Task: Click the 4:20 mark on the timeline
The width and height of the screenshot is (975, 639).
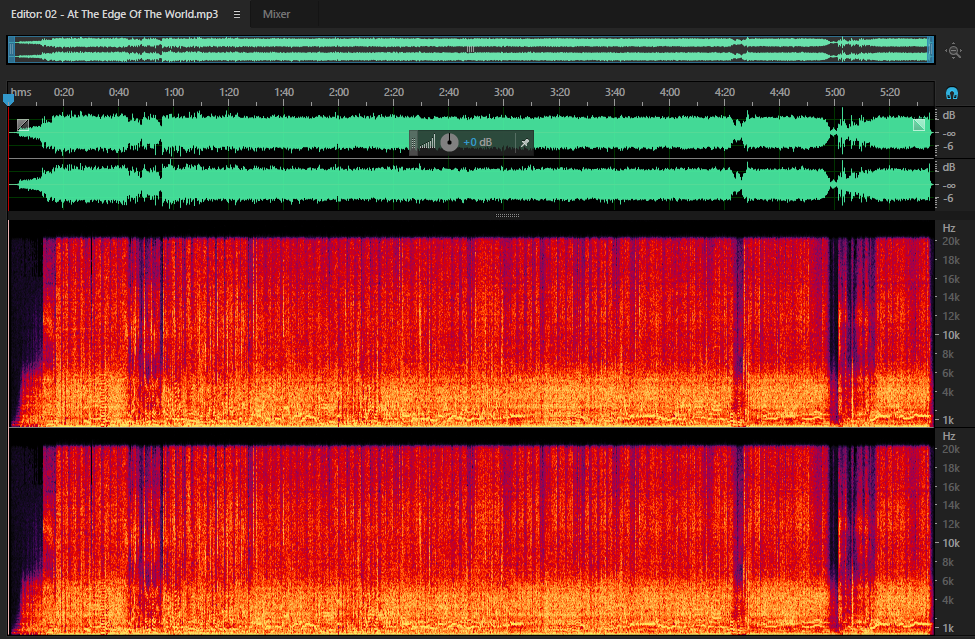Action: [x=724, y=92]
